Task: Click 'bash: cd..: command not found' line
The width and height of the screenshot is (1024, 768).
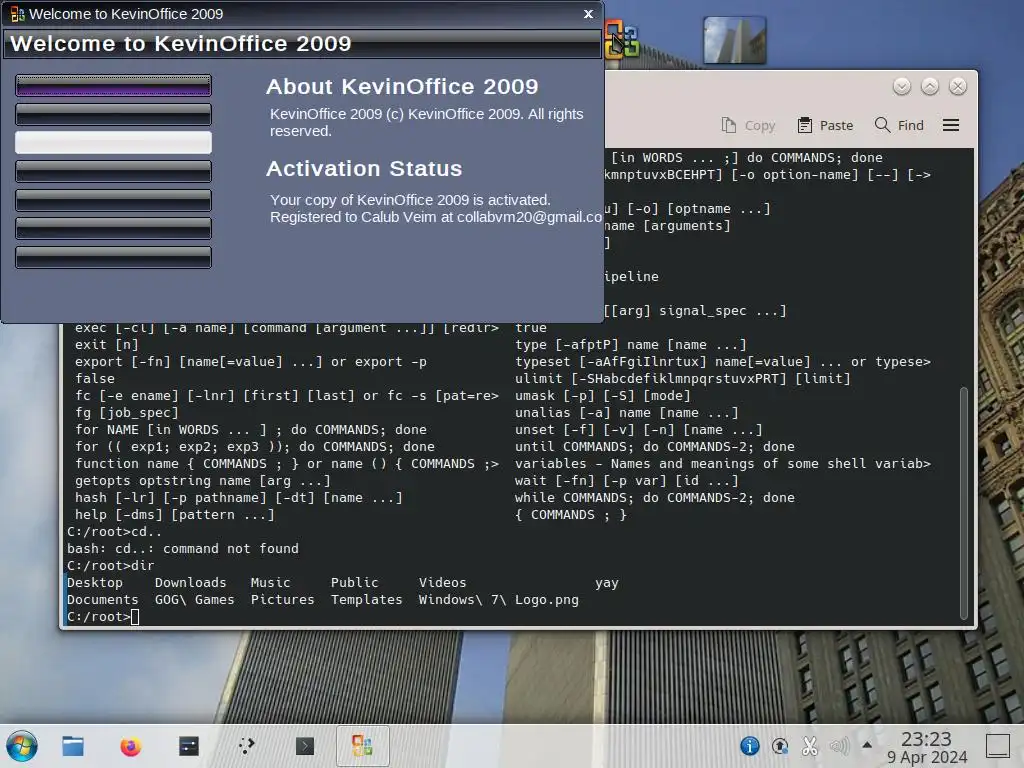Action: pos(183,549)
